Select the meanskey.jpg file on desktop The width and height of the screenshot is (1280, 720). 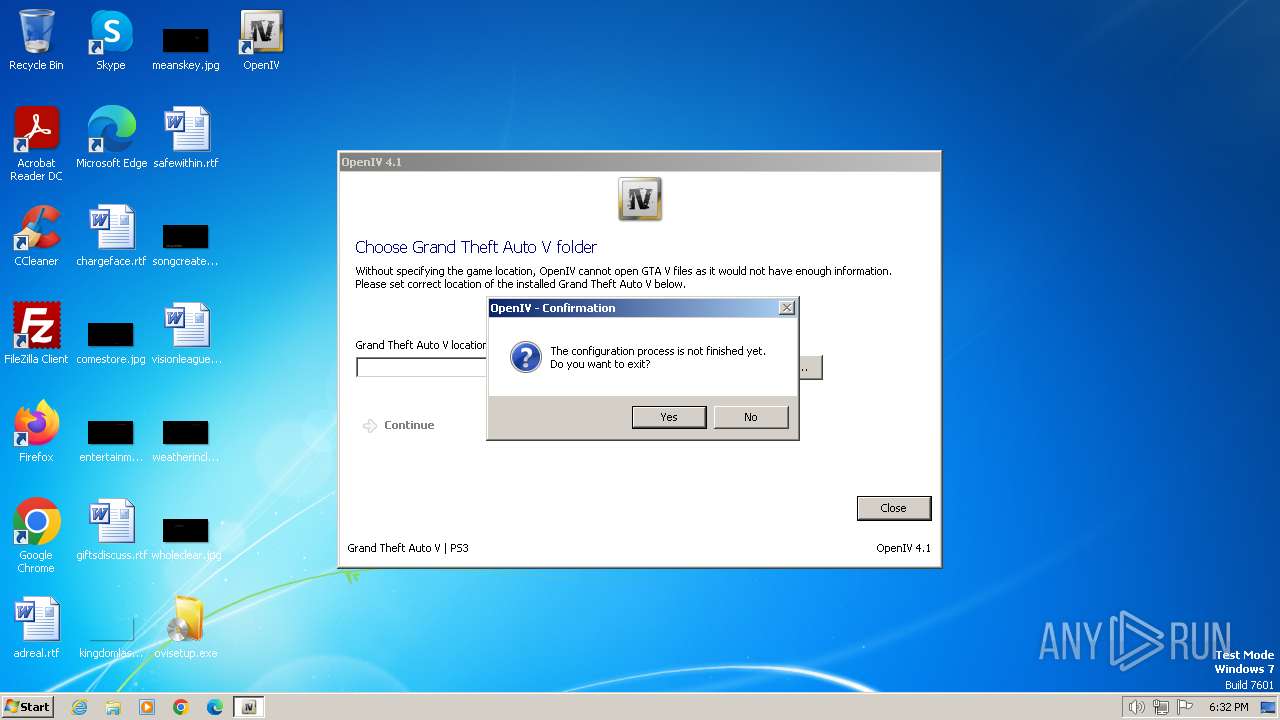pyautogui.click(x=186, y=46)
